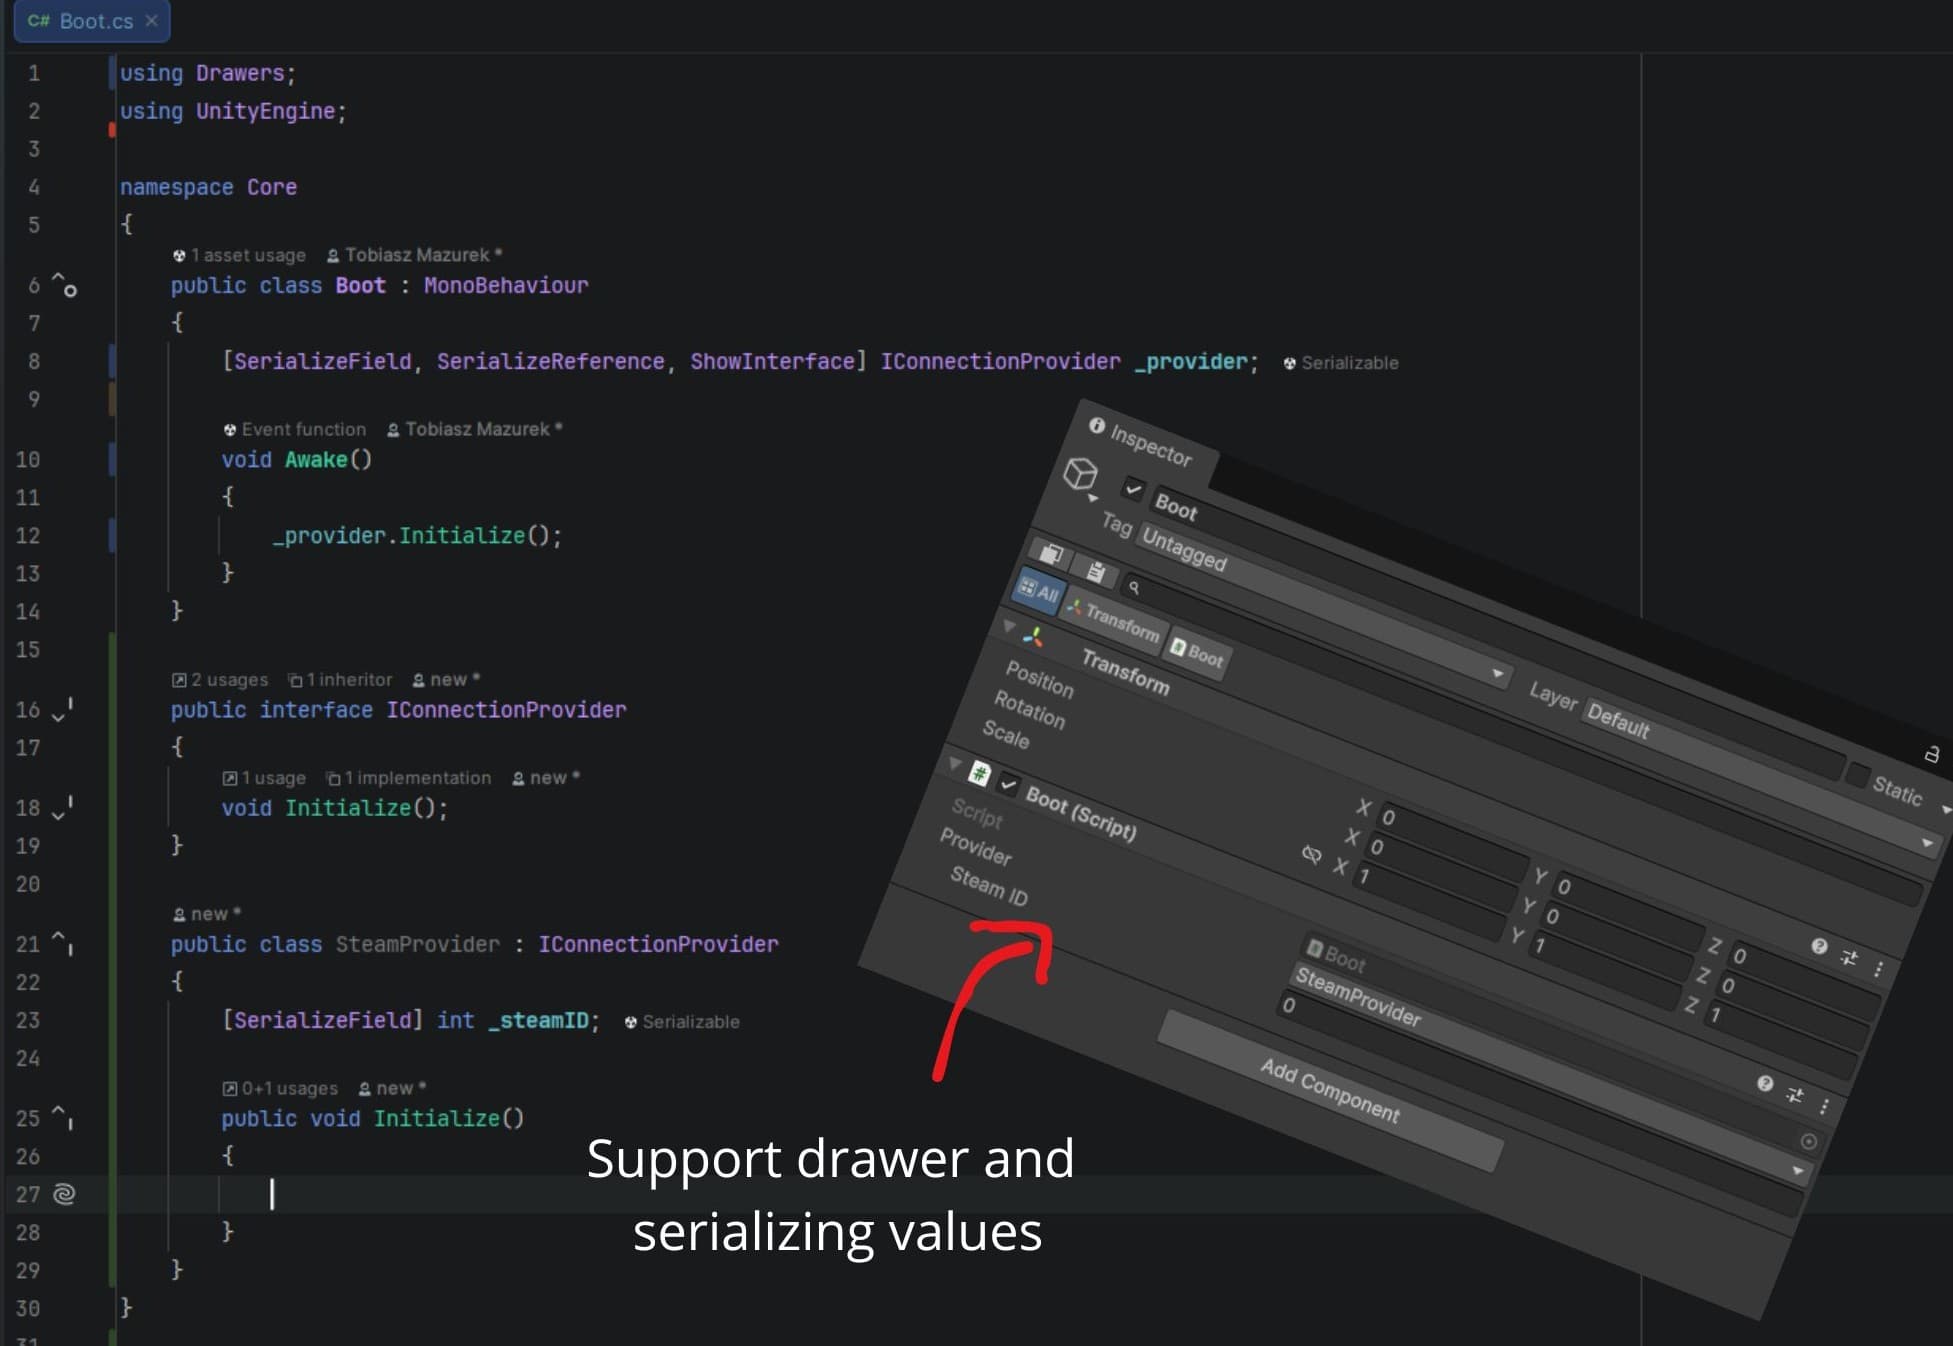This screenshot has width=1953, height=1346.
Task: Open Boot (Script) three-dot menu
Action: pos(1825,1106)
